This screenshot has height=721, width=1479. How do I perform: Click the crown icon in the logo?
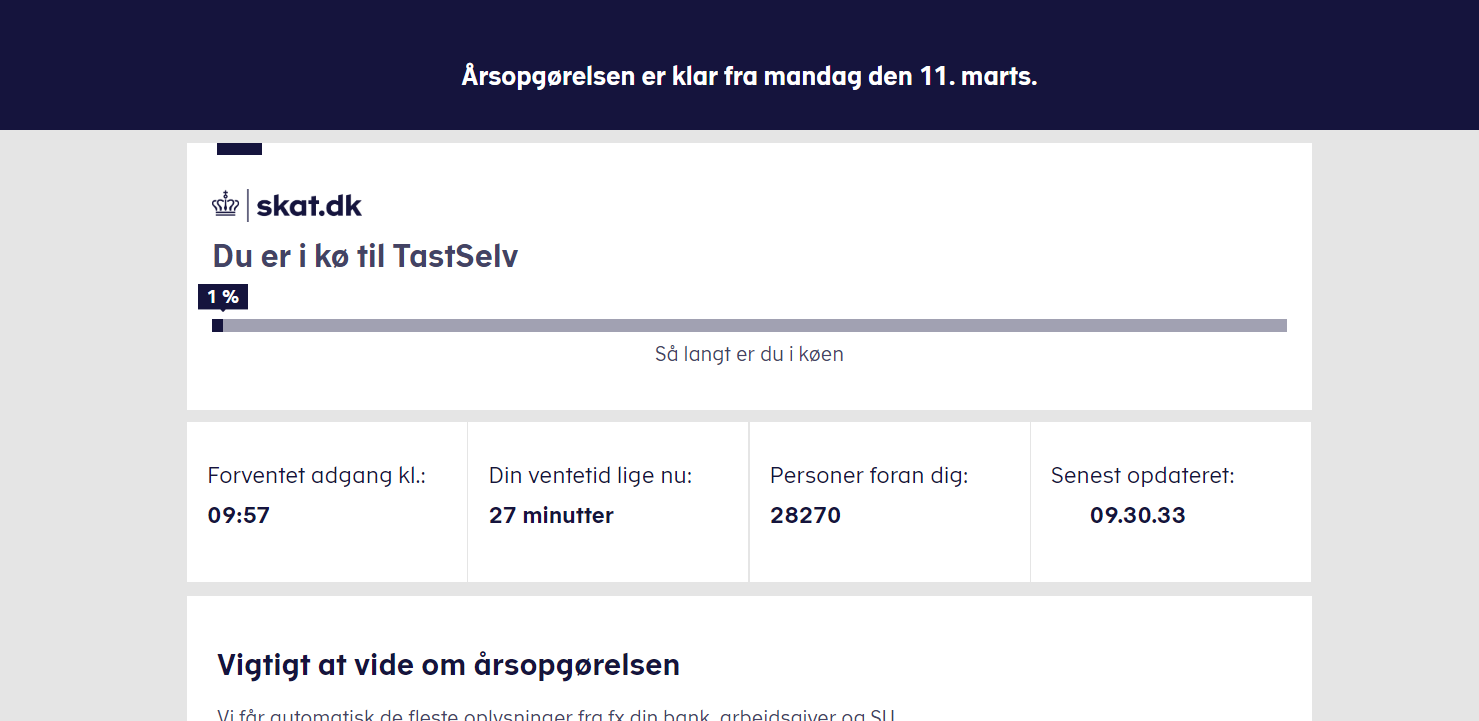click(x=226, y=205)
